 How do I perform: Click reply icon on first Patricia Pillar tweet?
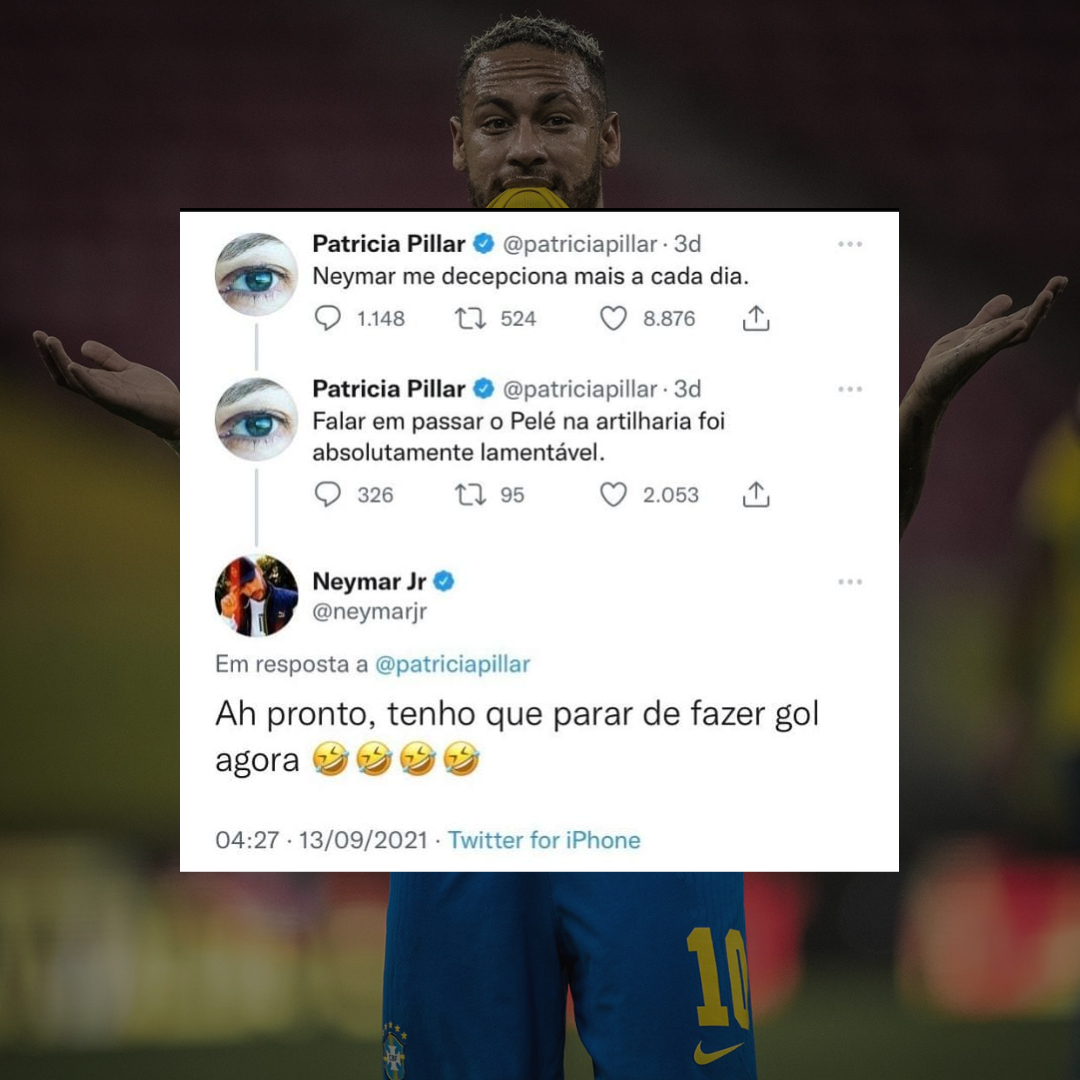pos(327,318)
